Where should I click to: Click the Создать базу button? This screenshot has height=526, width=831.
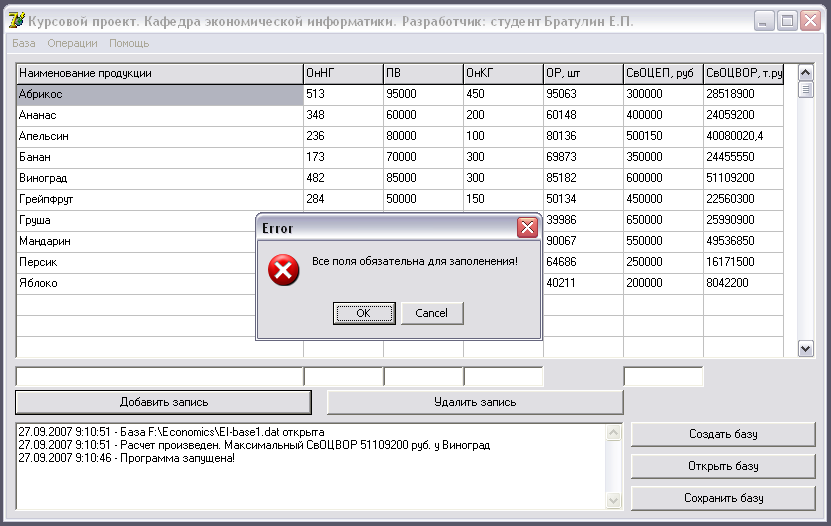click(723, 434)
